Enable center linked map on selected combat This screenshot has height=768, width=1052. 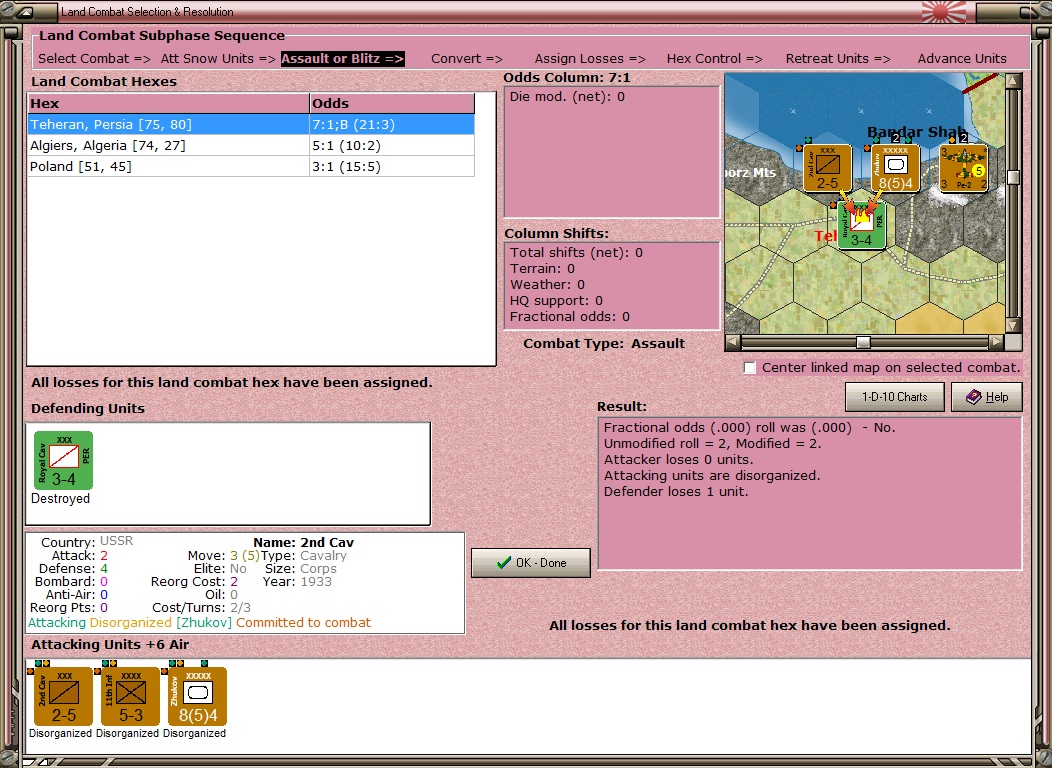pyautogui.click(x=750, y=368)
